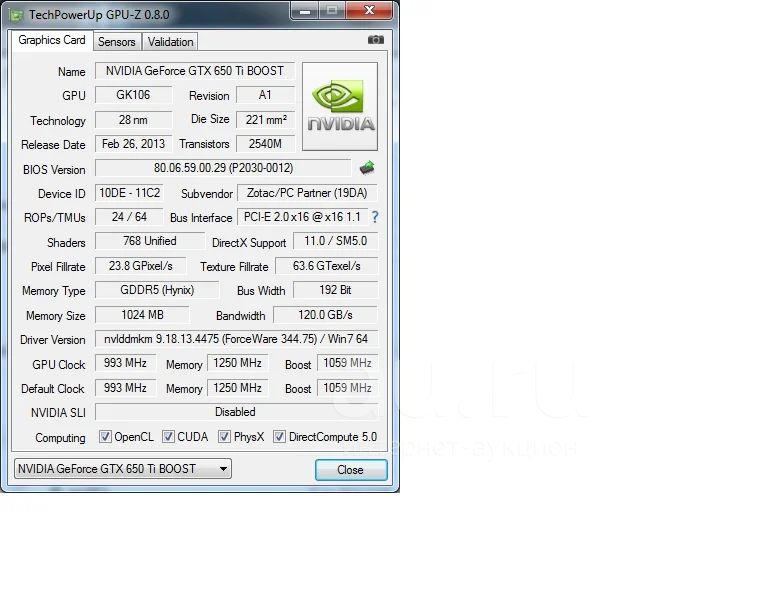768x614 pixels.
Task: Click the Default Clock row Boost 1059 MHz
Action: coord(347,388)
